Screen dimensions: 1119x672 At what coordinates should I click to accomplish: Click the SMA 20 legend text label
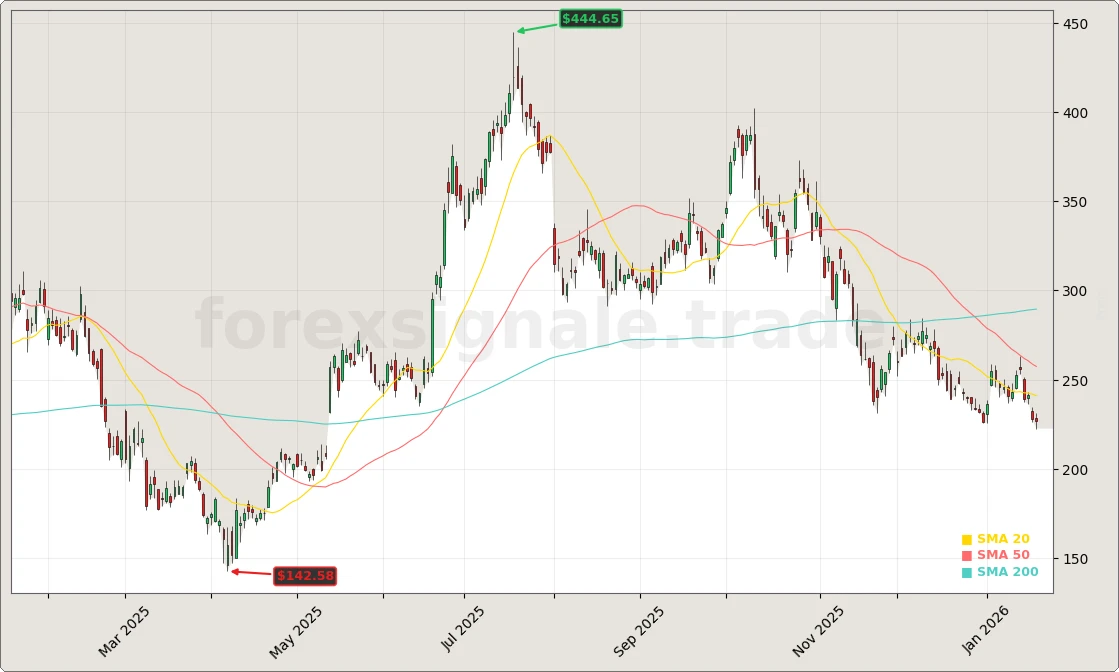(1002, 538)
